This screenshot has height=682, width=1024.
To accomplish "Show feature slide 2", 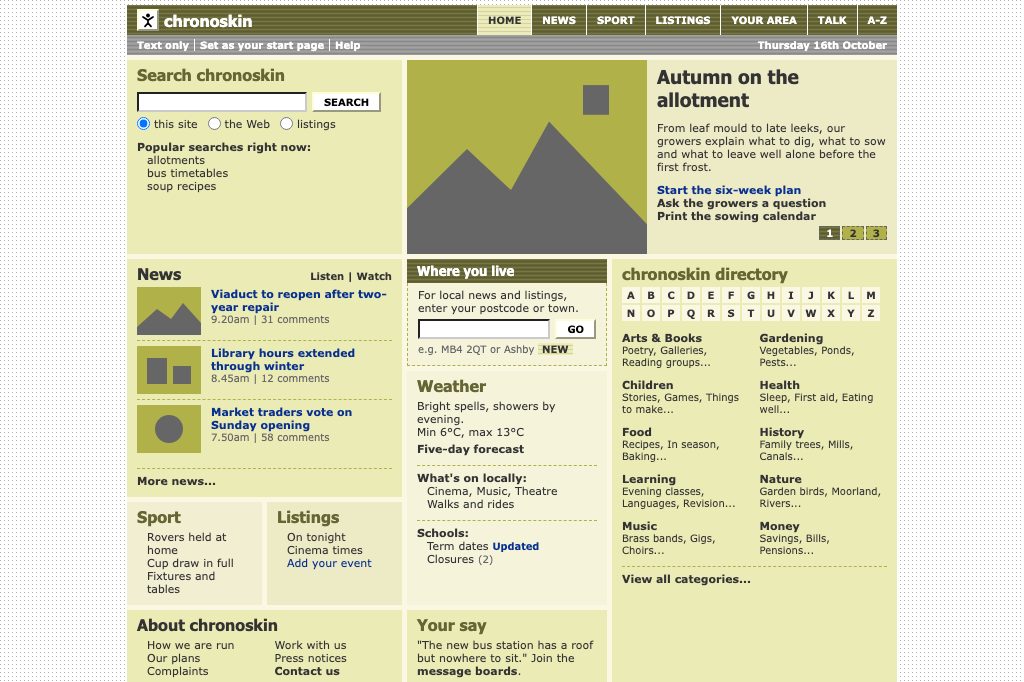I will pyautogui.click(x=853, y=233).
